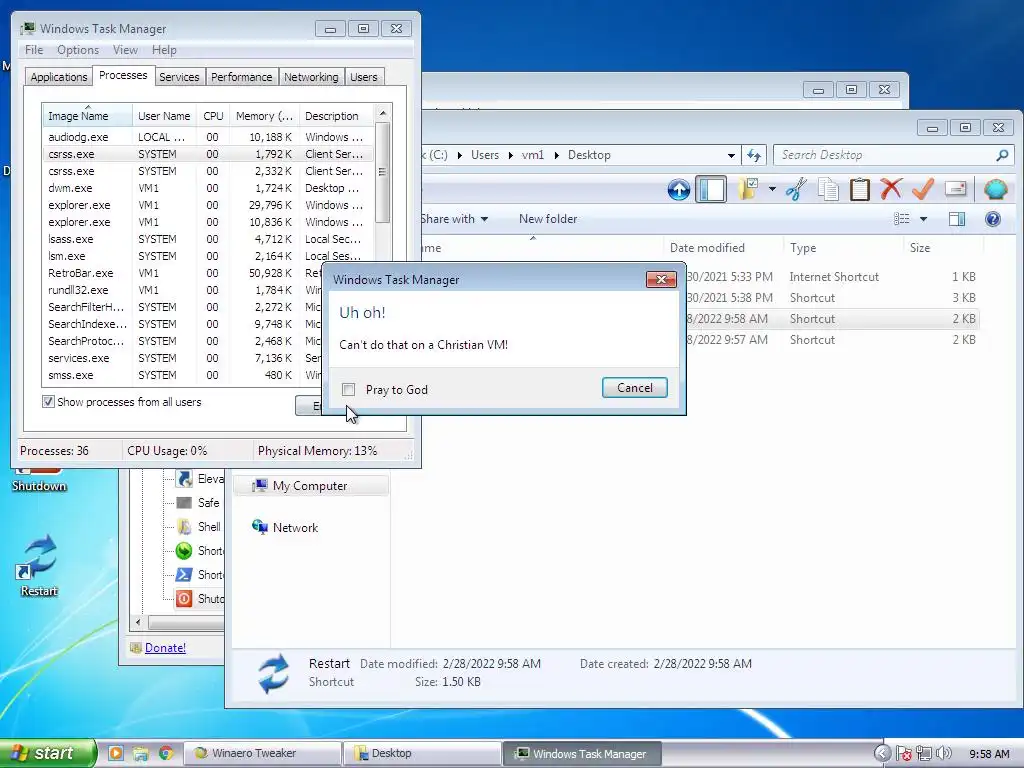Click the Copy pages icon
This screenshot has height=768, width=1024.
[x=828, y=189]
